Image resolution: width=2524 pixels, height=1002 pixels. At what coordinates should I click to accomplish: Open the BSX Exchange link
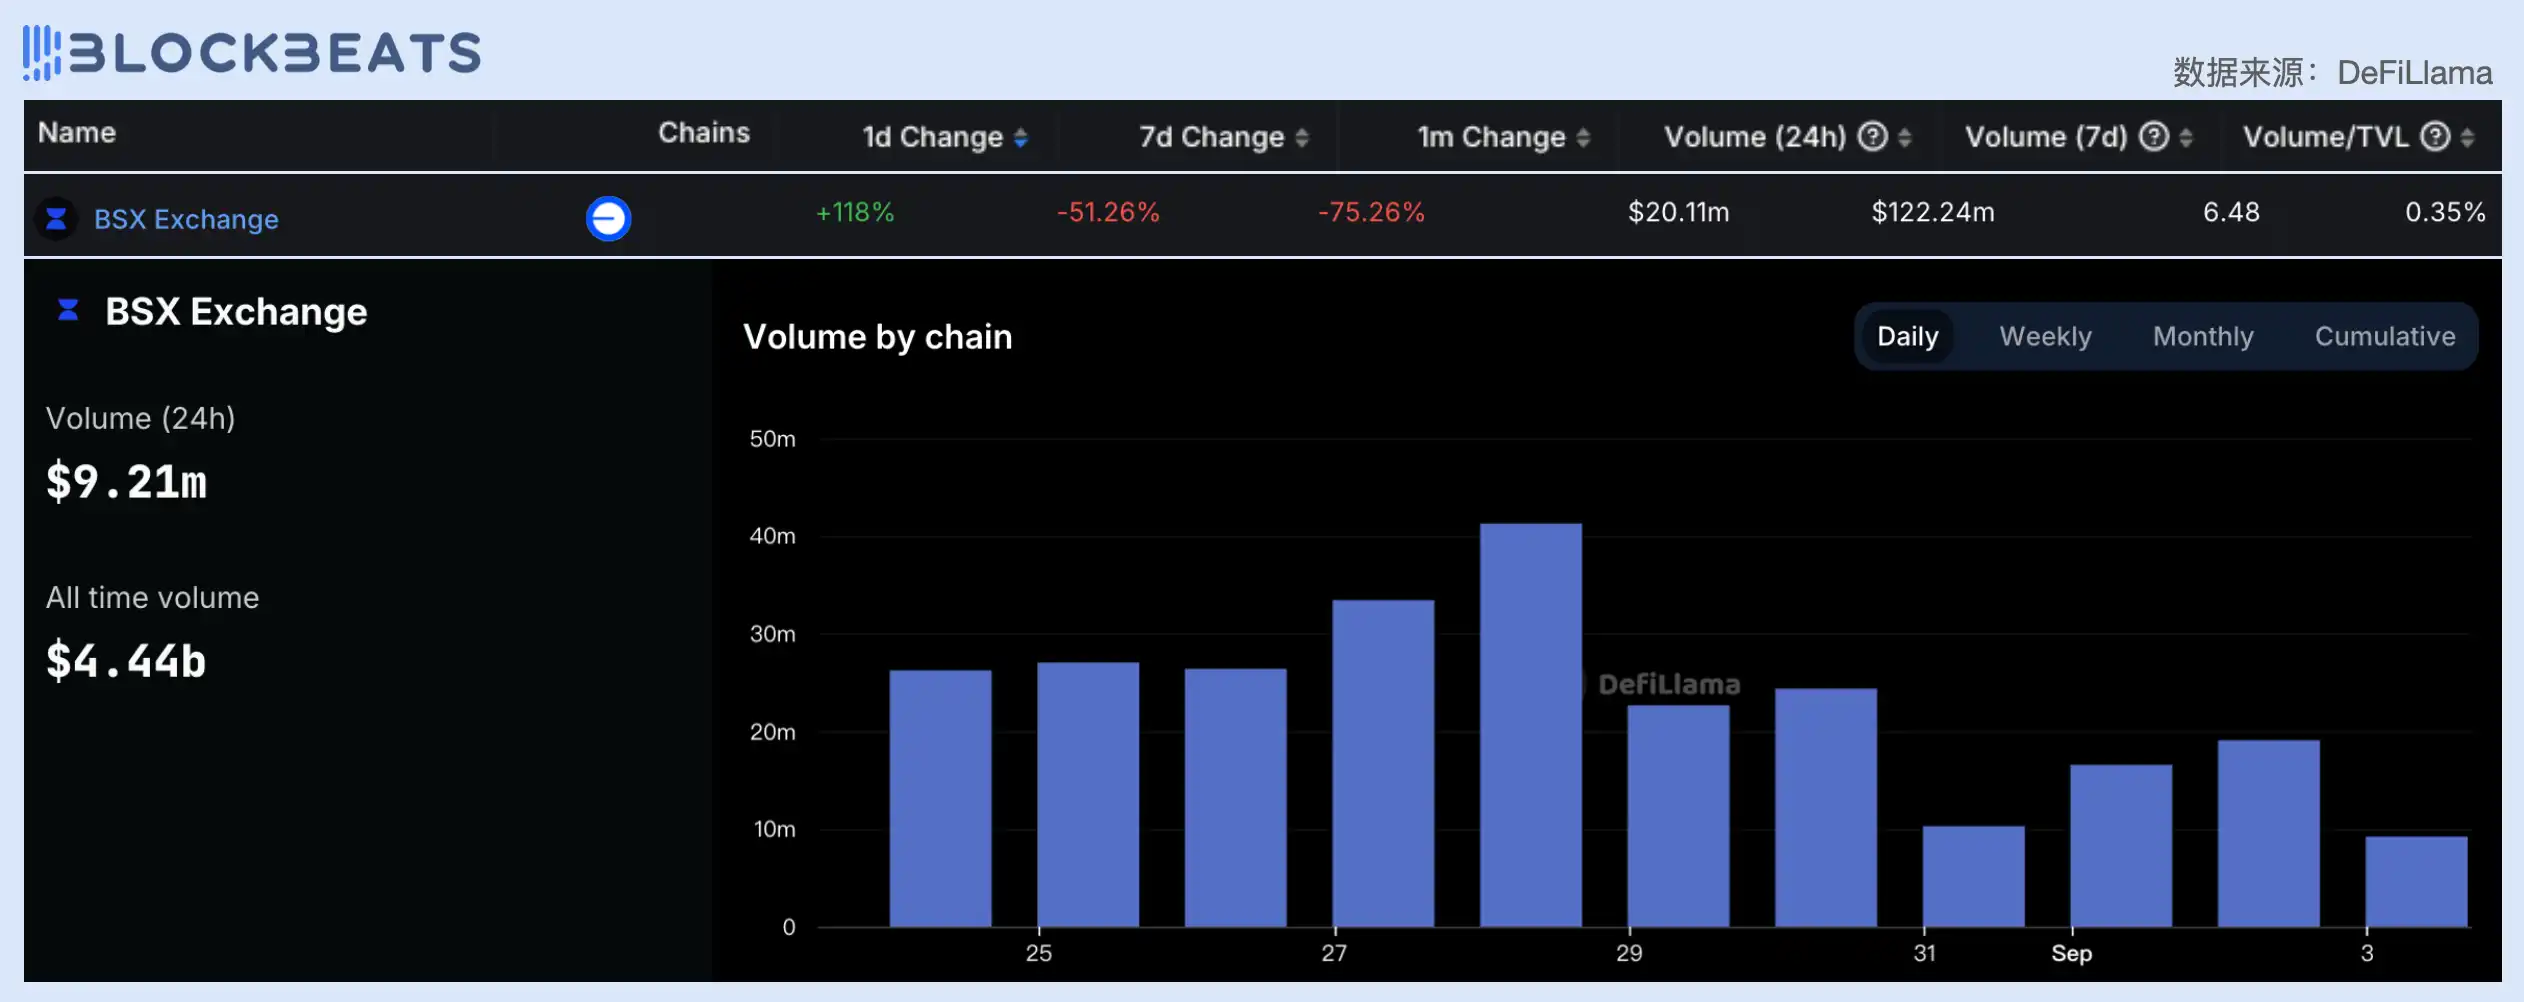[186, 219]
